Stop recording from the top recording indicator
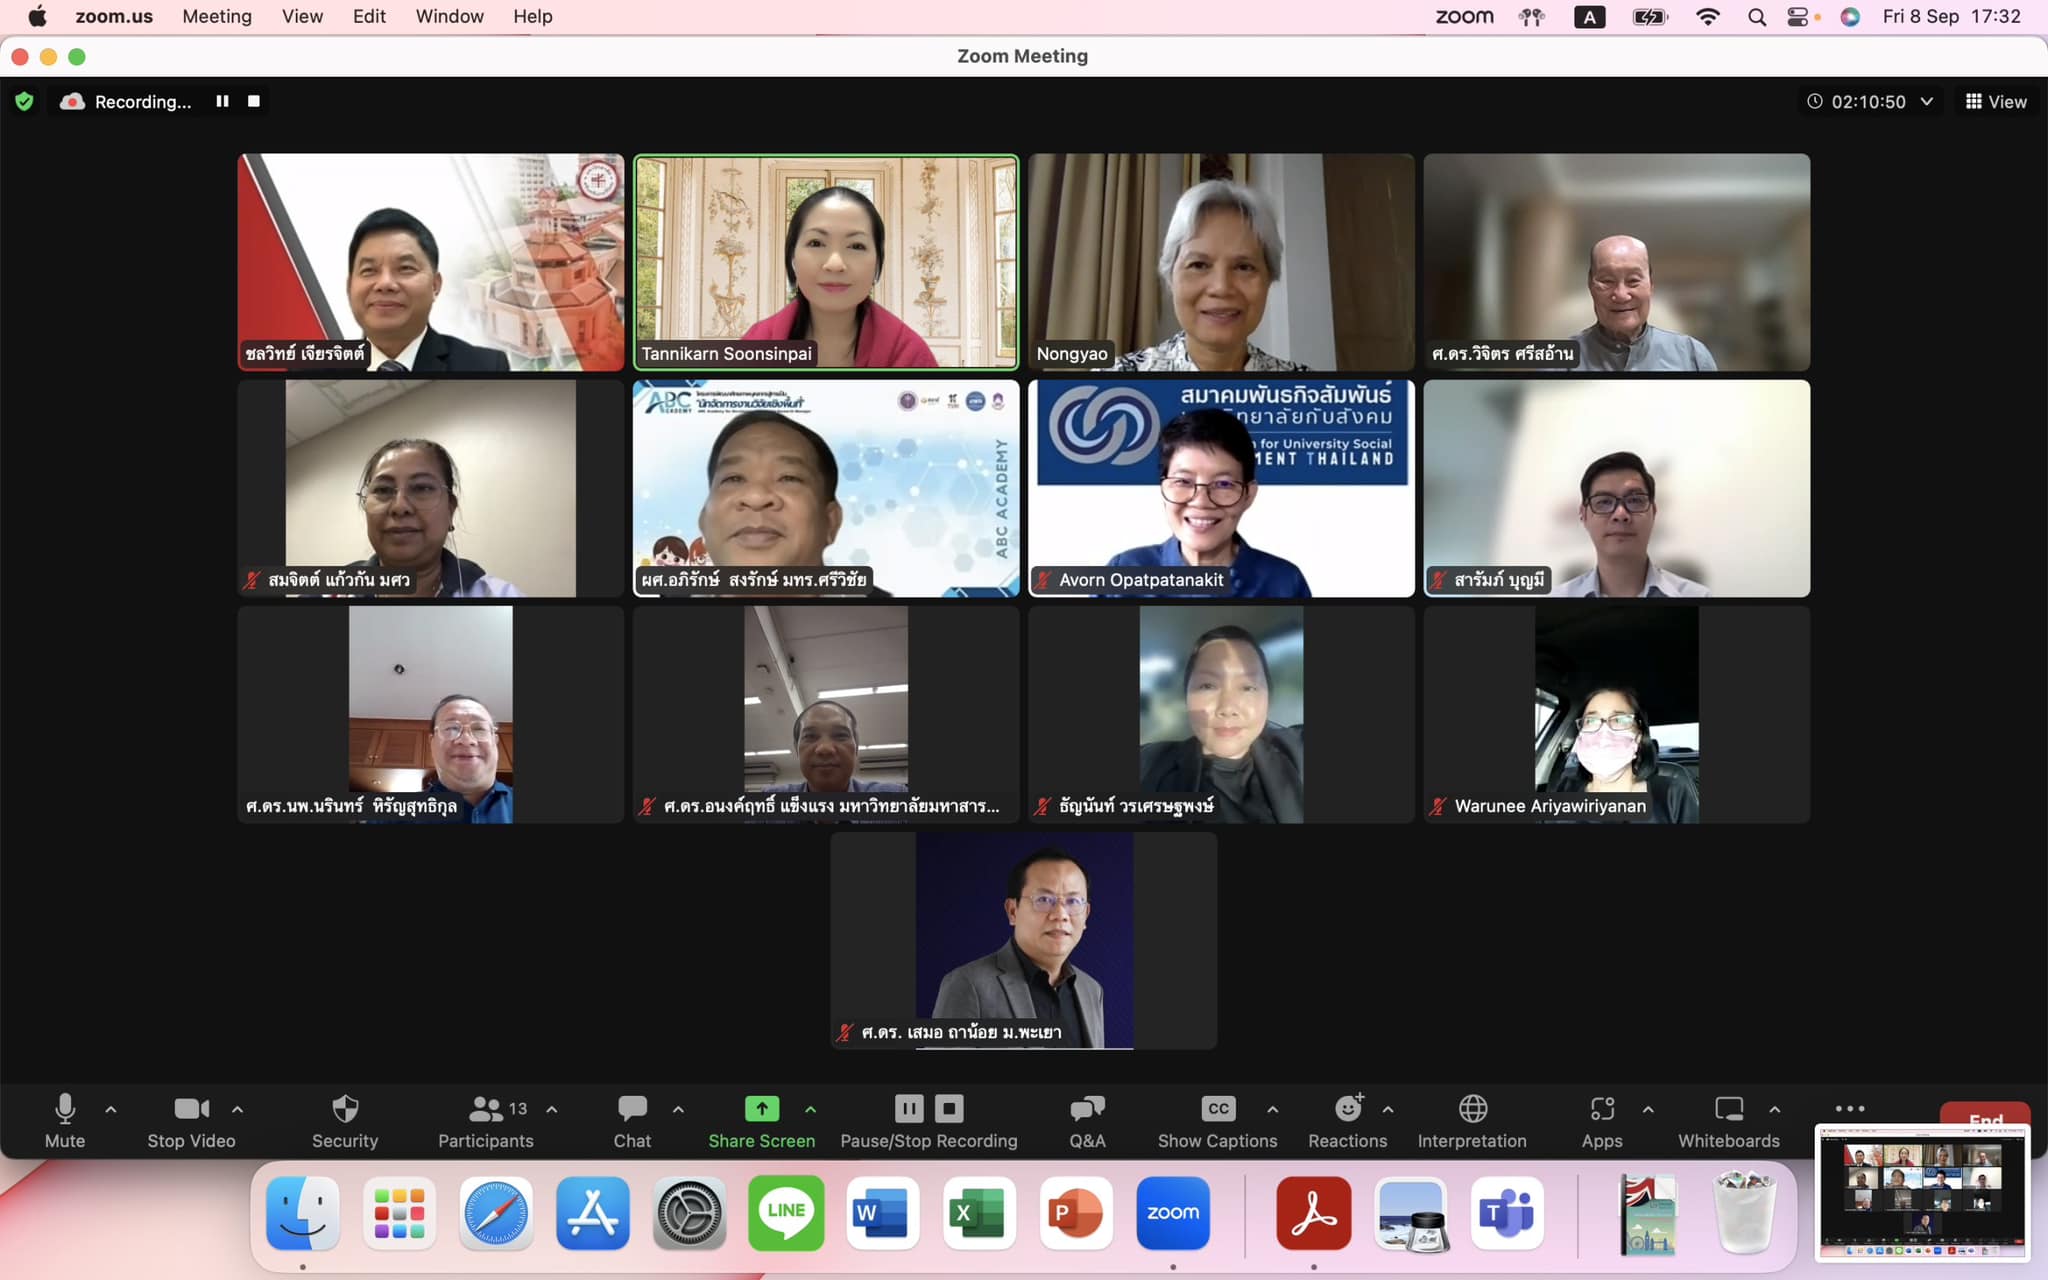2048x1280 pixels. (254, 101)
